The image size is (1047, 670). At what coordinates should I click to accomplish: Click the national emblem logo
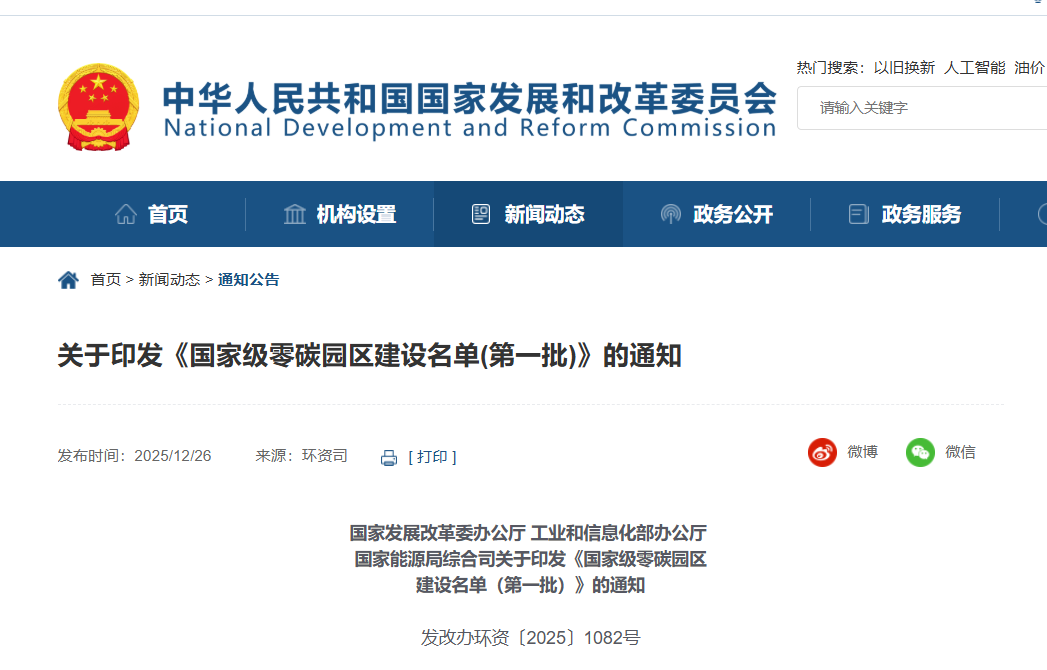(x=98, y=107)
